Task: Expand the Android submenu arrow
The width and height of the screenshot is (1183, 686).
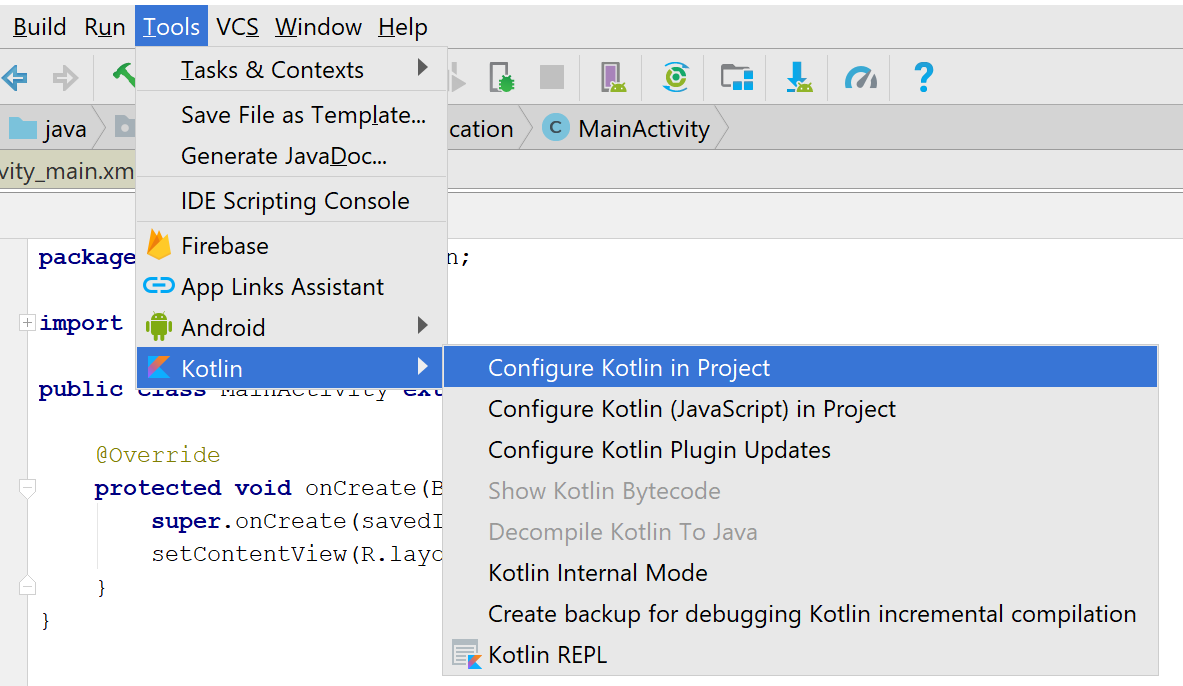Action: coord(422,325)
